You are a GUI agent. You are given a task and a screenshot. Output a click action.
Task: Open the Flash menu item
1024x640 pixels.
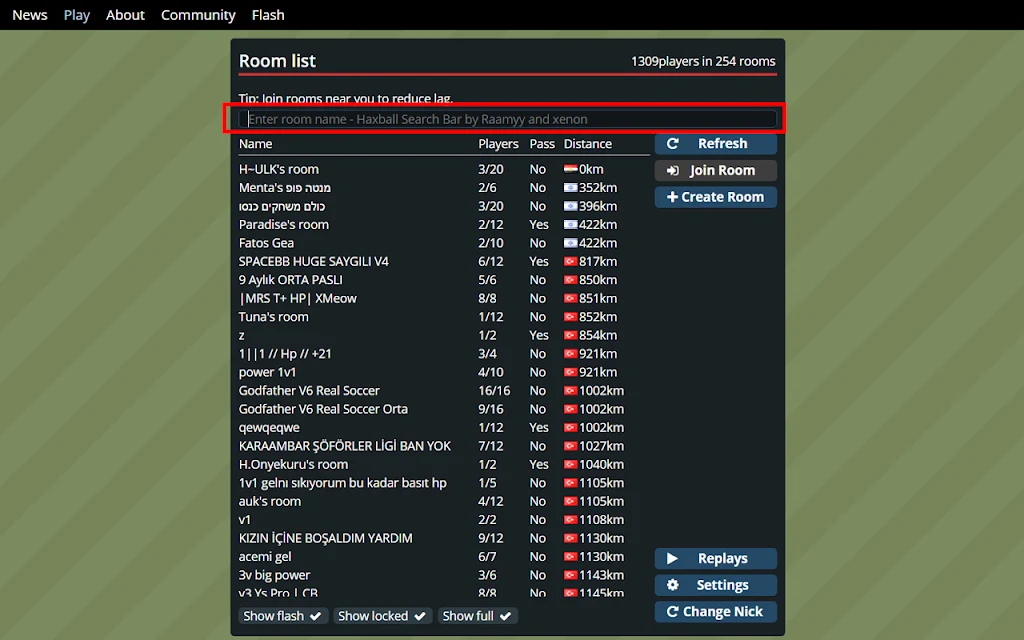[x=268, y=15]
